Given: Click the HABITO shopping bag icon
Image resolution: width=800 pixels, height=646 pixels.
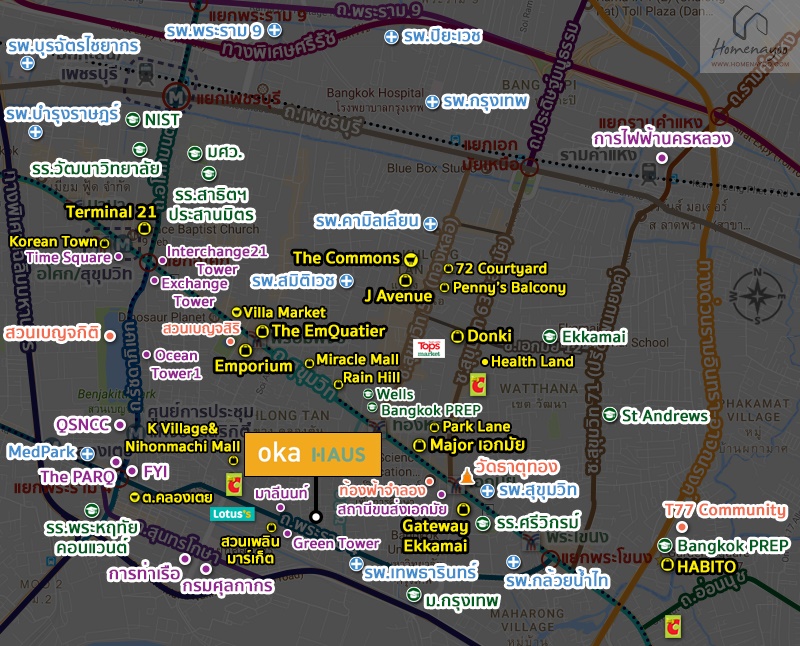Looking at the screenshot, I should coord(667,565).
